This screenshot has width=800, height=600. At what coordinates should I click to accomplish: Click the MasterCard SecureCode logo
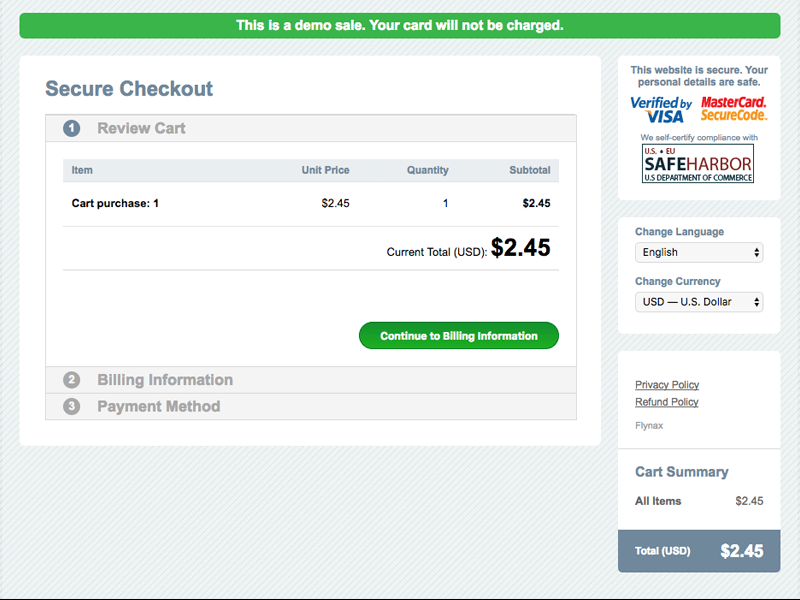(x=734, y=109)
